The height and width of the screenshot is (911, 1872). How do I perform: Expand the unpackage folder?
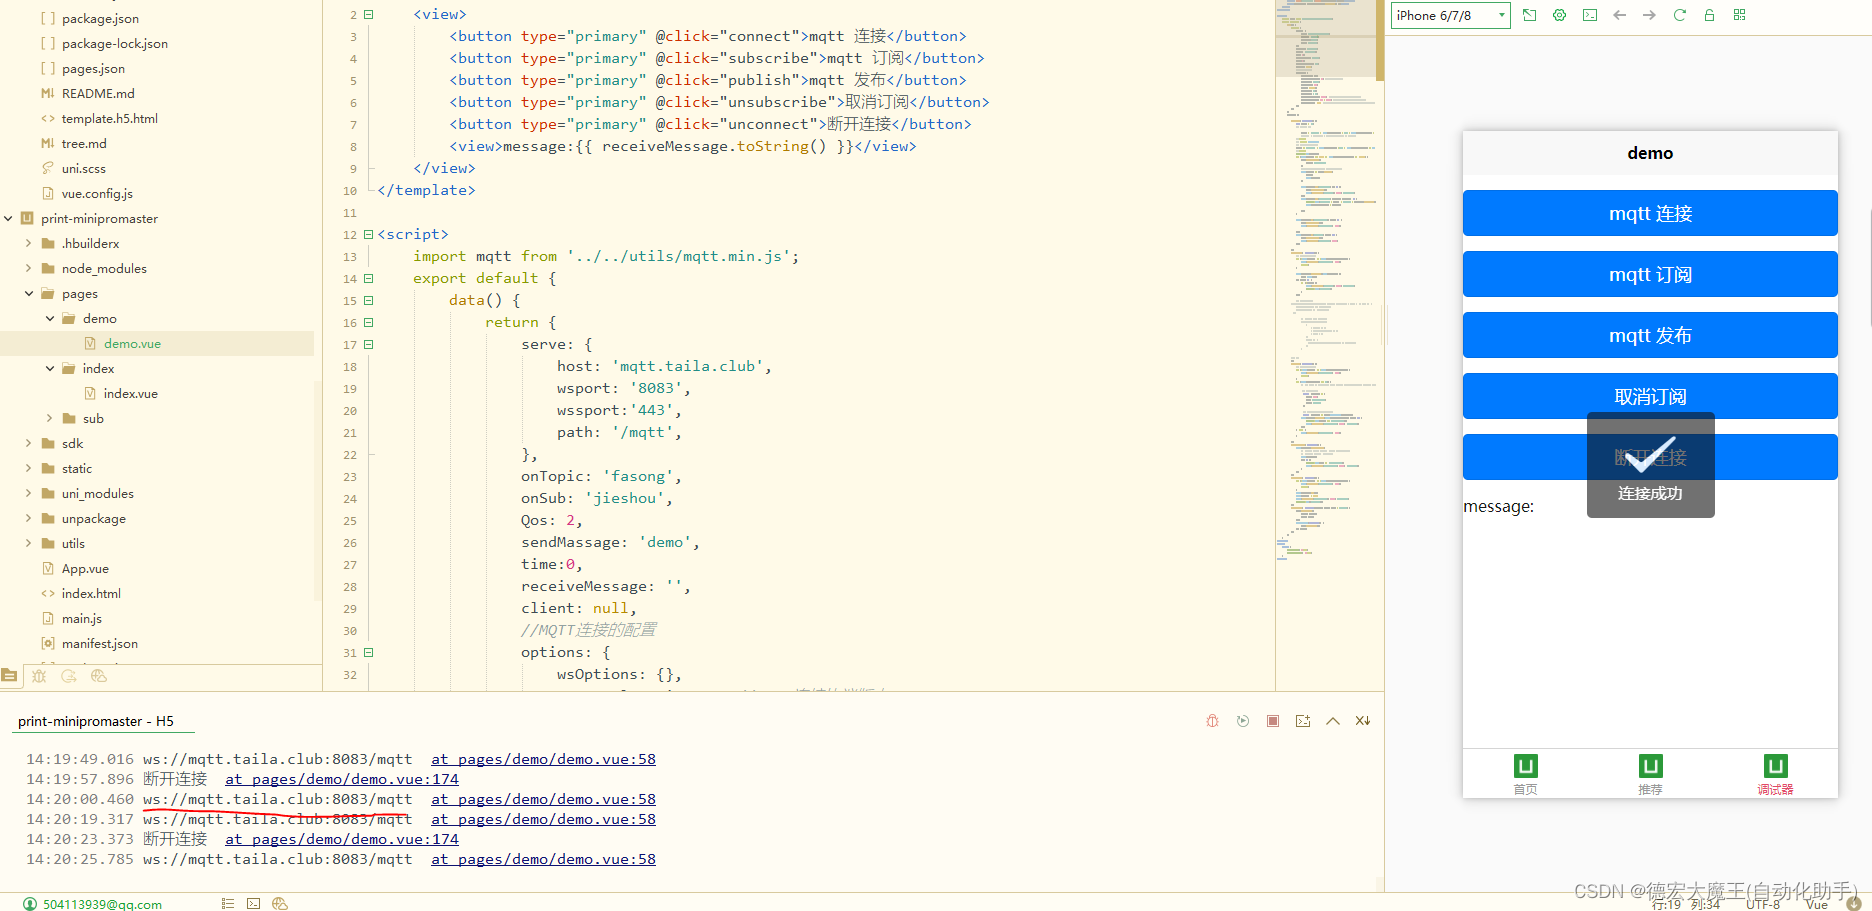[x=29, y=518]
